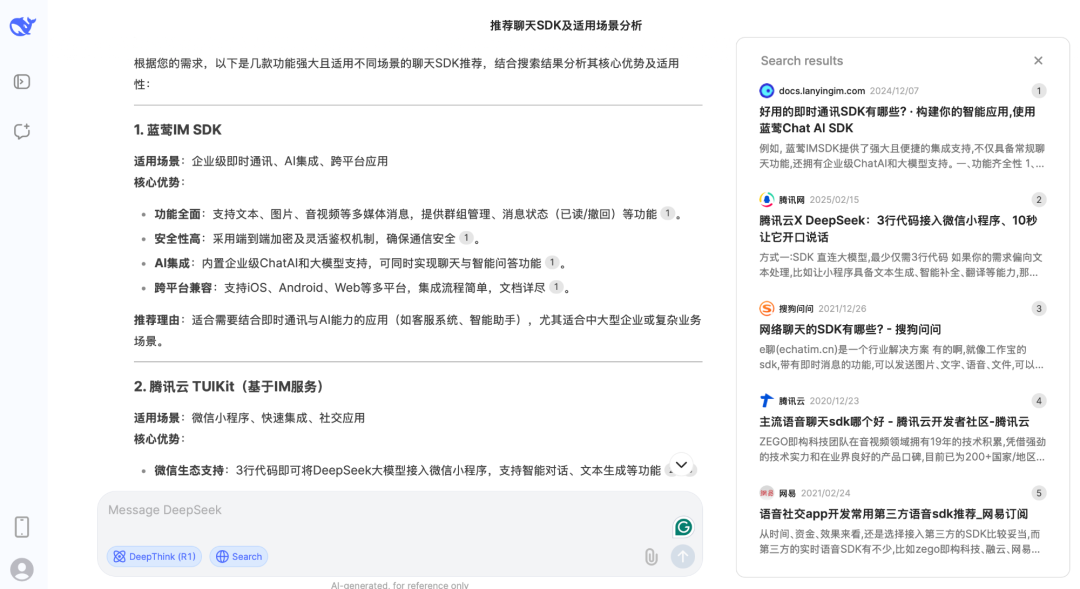
Task: Click the heading 1. 蓝莺IM SDK
Action: point(178,130)
